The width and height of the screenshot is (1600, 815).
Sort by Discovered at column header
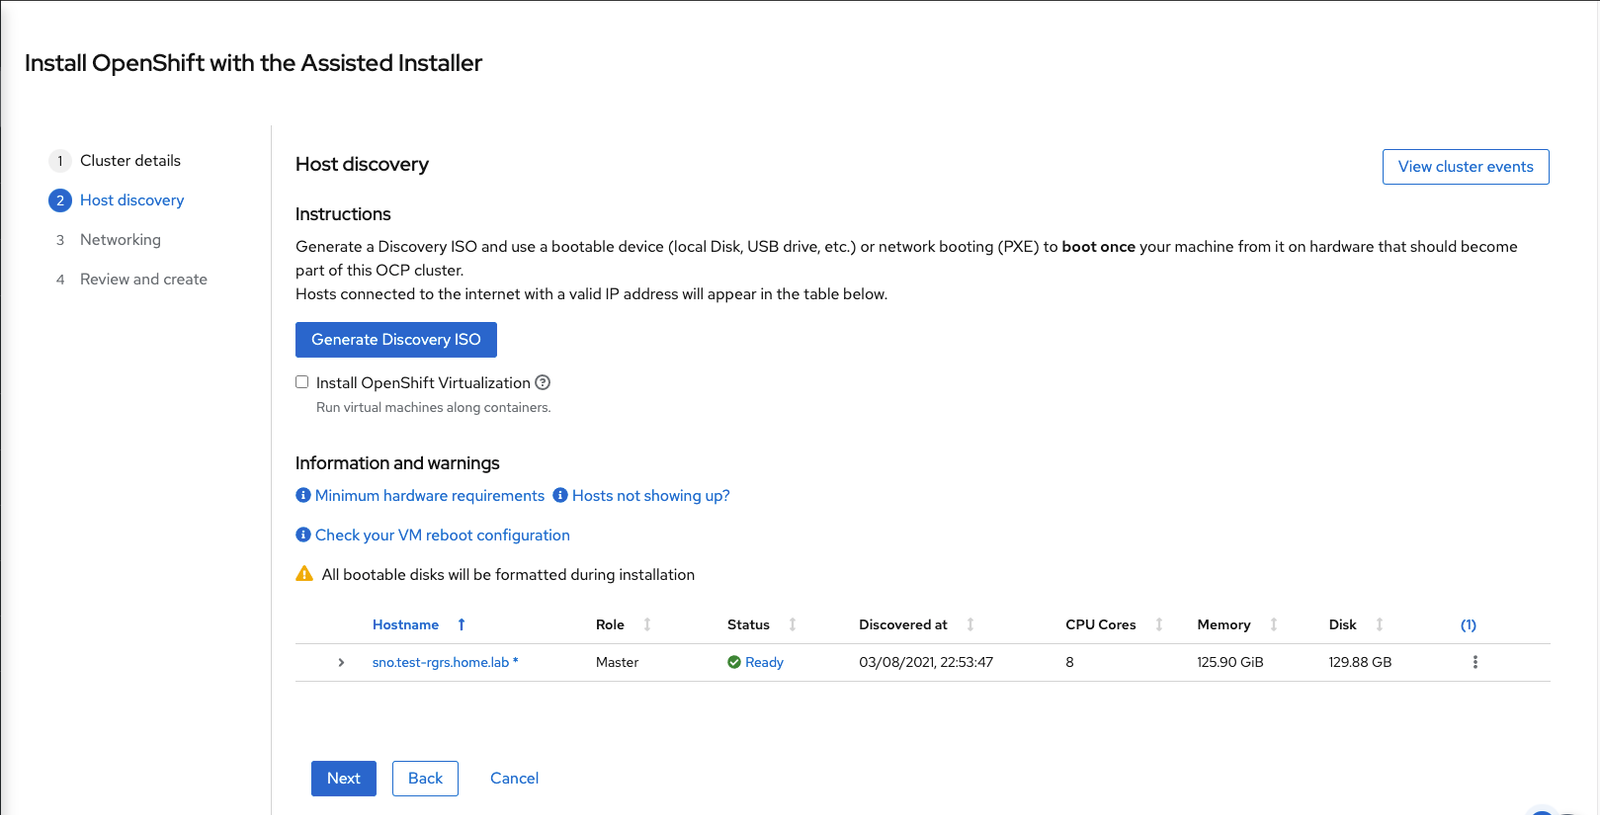click(x=903, y=624)
